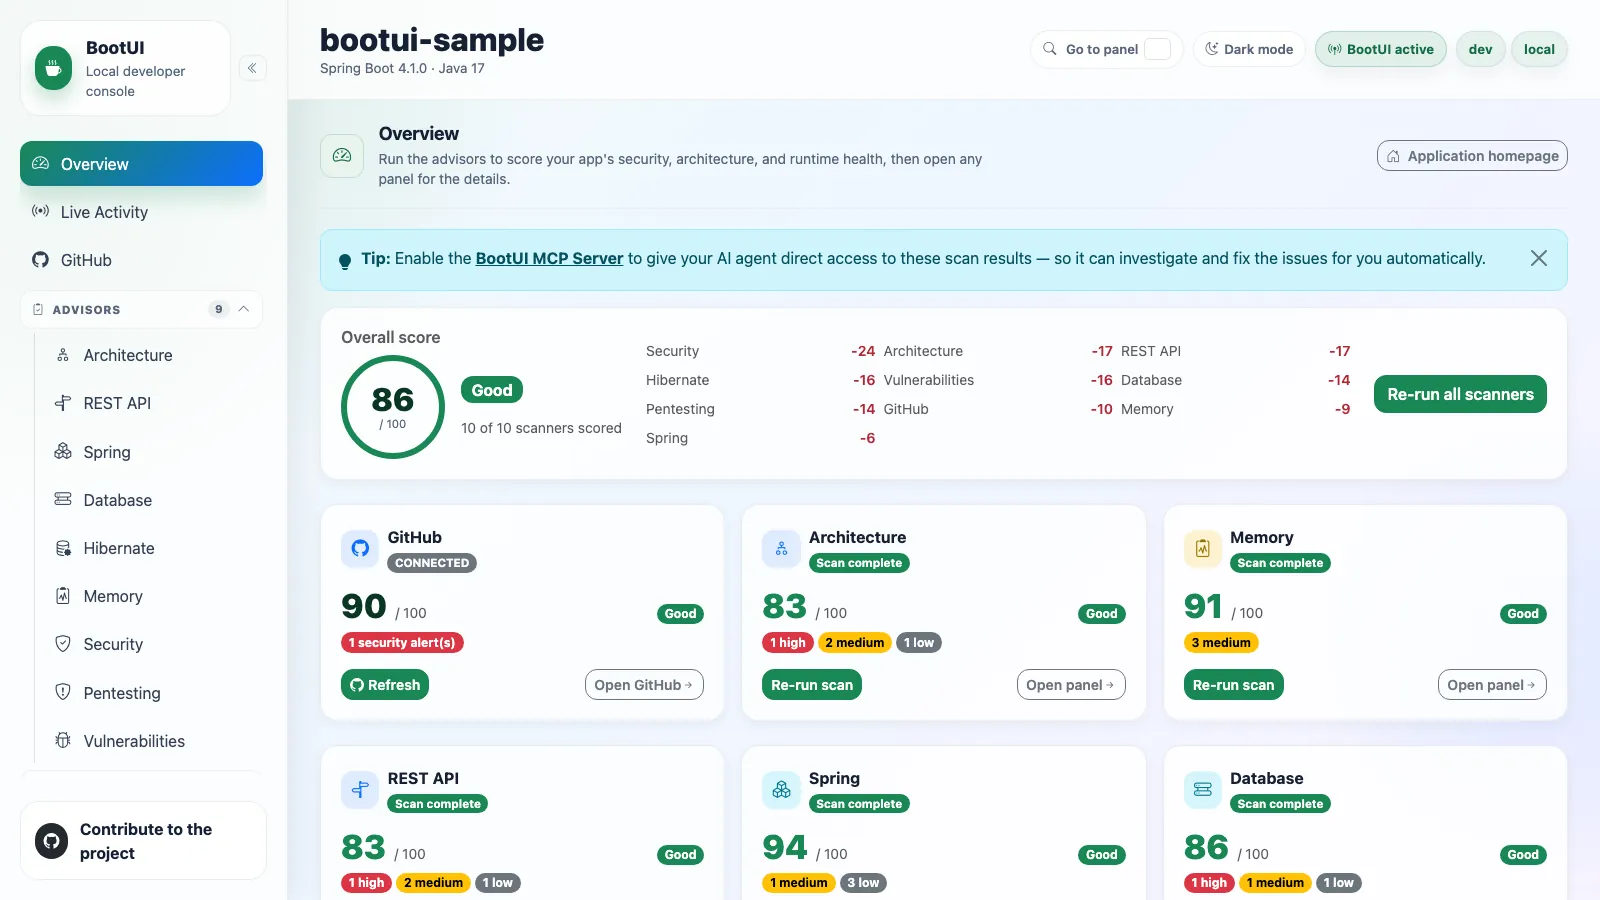Toggle Dark mode
This screenshot has width=1600, height=900.
tap(1249, 49)
